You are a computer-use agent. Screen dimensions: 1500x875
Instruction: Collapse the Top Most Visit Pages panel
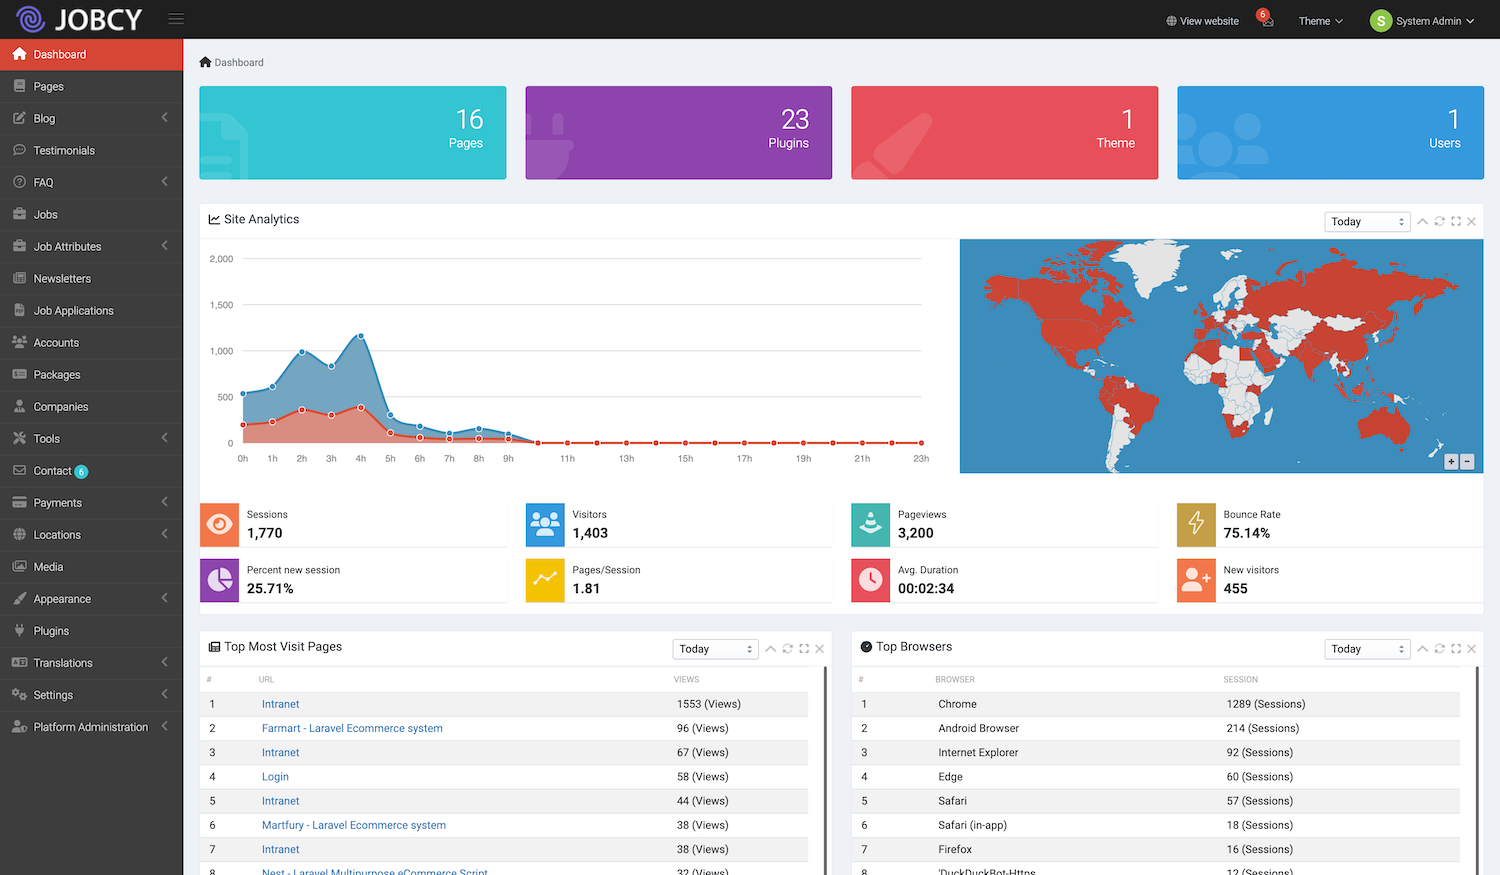pyautogui.click(x=770, y=649)
